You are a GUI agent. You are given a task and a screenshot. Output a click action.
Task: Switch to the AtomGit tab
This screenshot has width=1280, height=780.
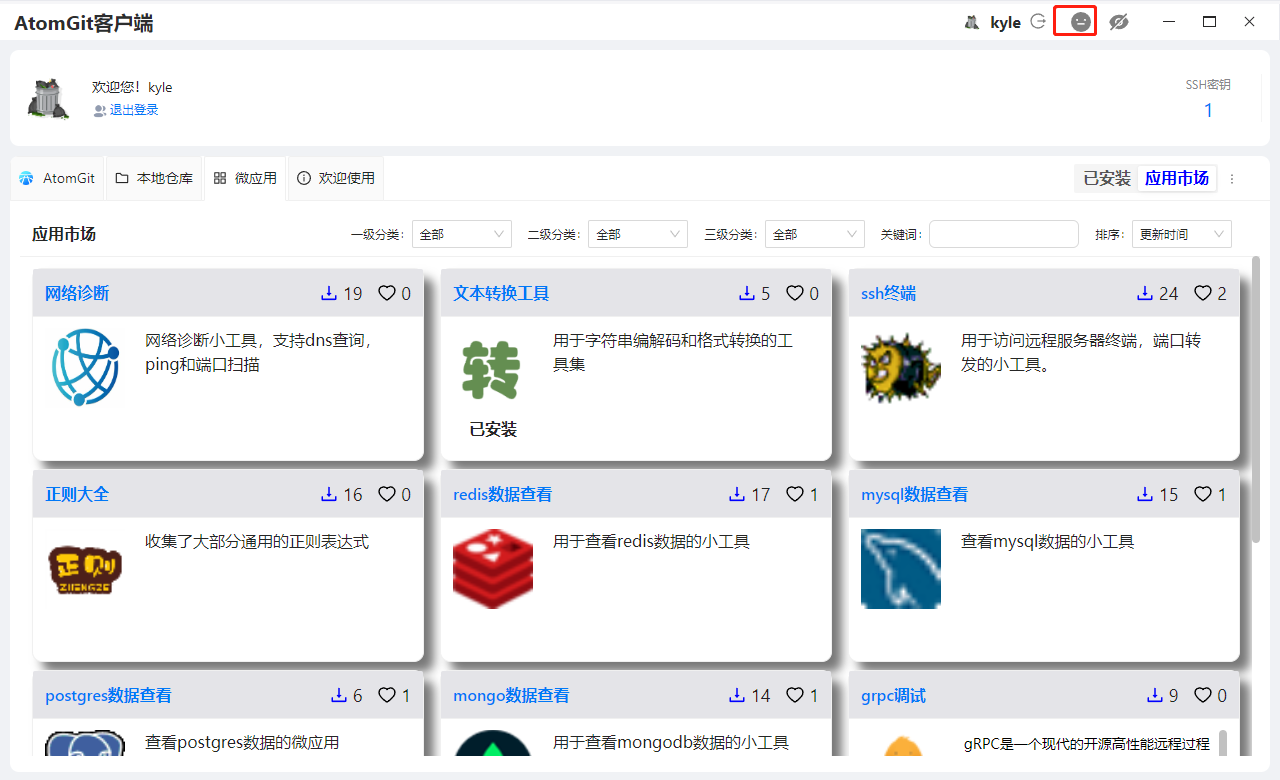[57, 178]
